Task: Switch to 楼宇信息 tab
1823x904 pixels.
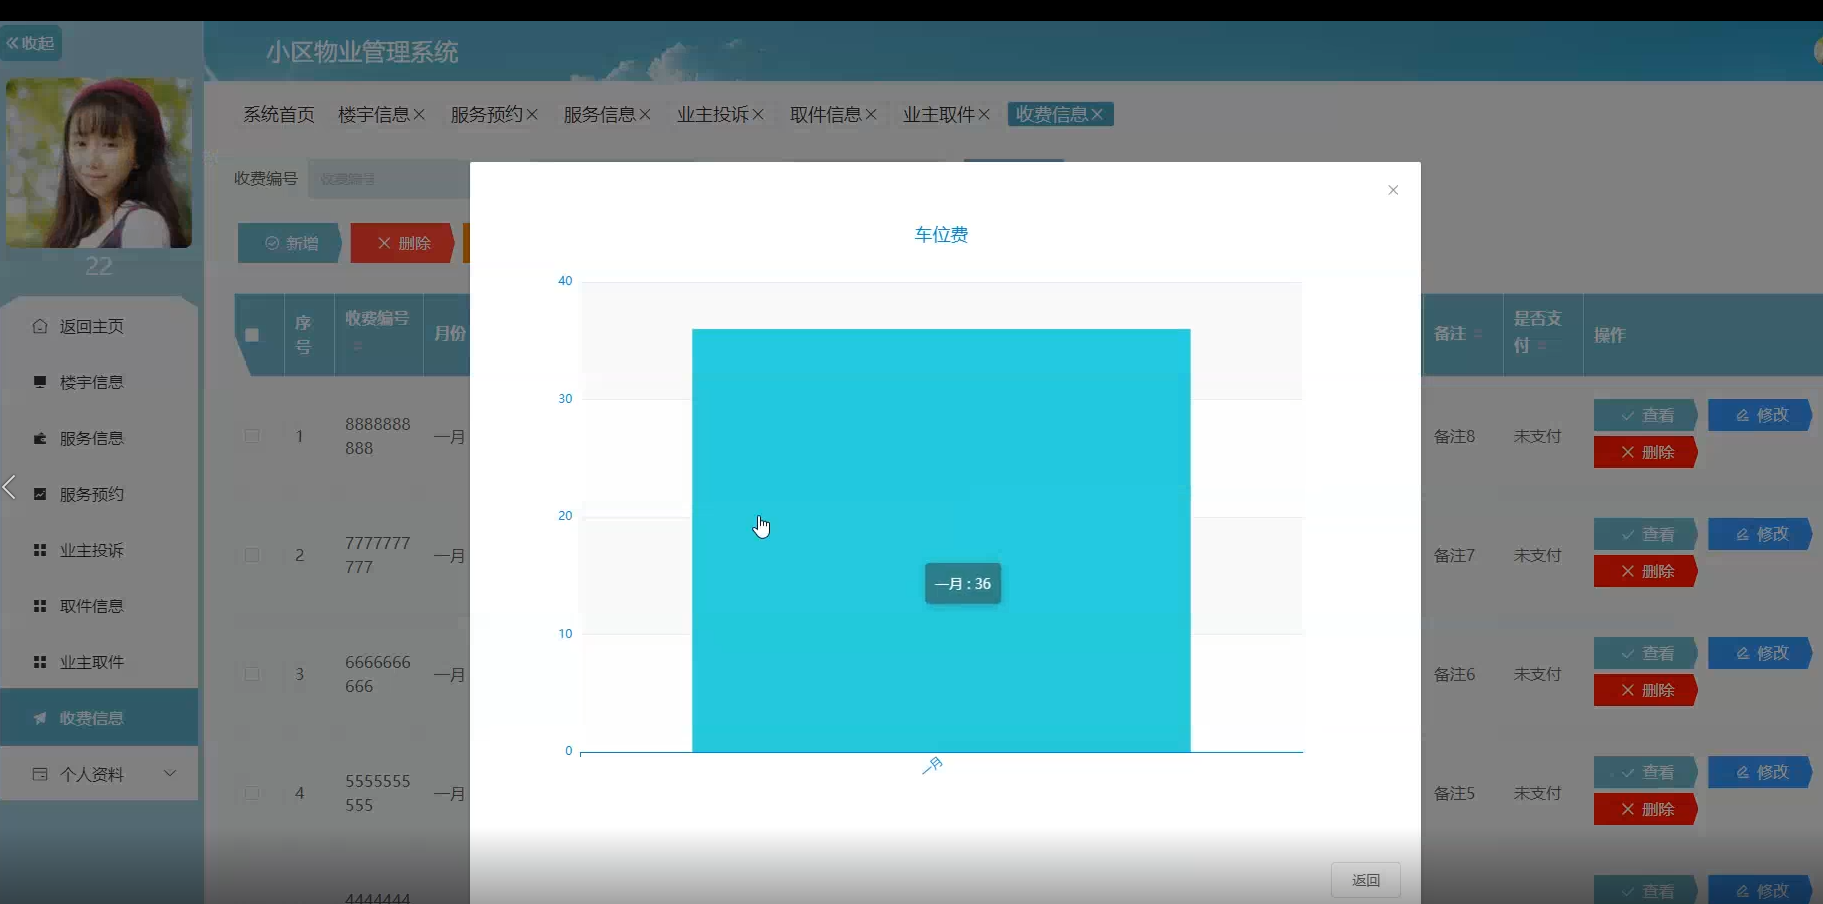Action: [x=374, y=115]
